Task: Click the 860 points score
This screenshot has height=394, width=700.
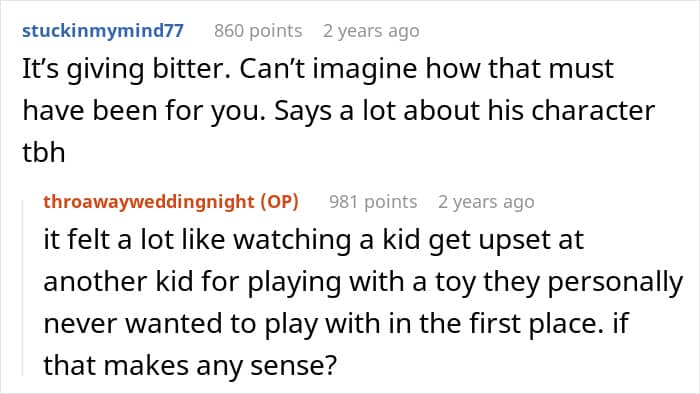Action: (258, 31)
